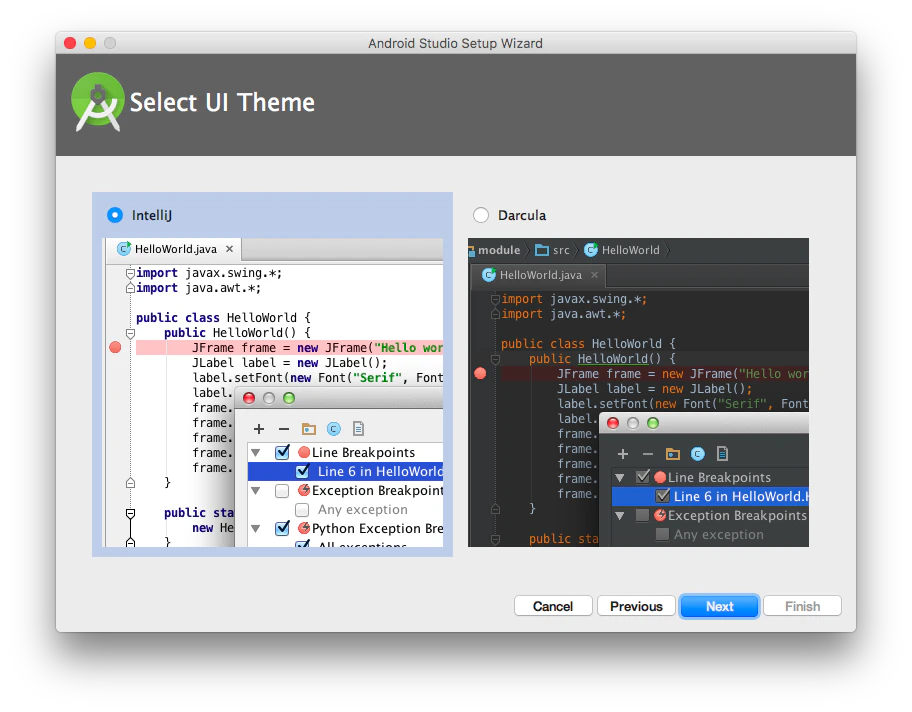Click orange folder icon in light preview toolbar

pos(309,429)
